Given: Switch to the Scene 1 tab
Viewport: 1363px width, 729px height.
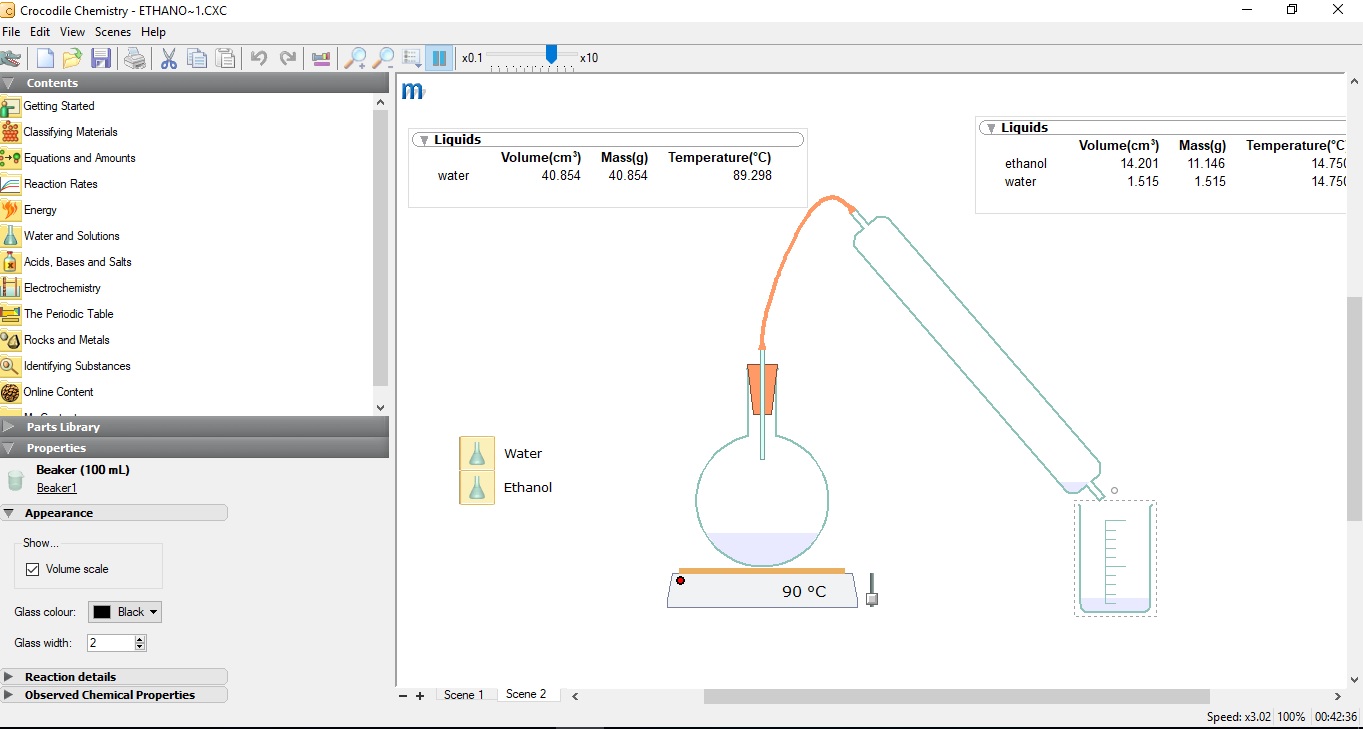Looking at the screenshot, I should click(463, 695).
